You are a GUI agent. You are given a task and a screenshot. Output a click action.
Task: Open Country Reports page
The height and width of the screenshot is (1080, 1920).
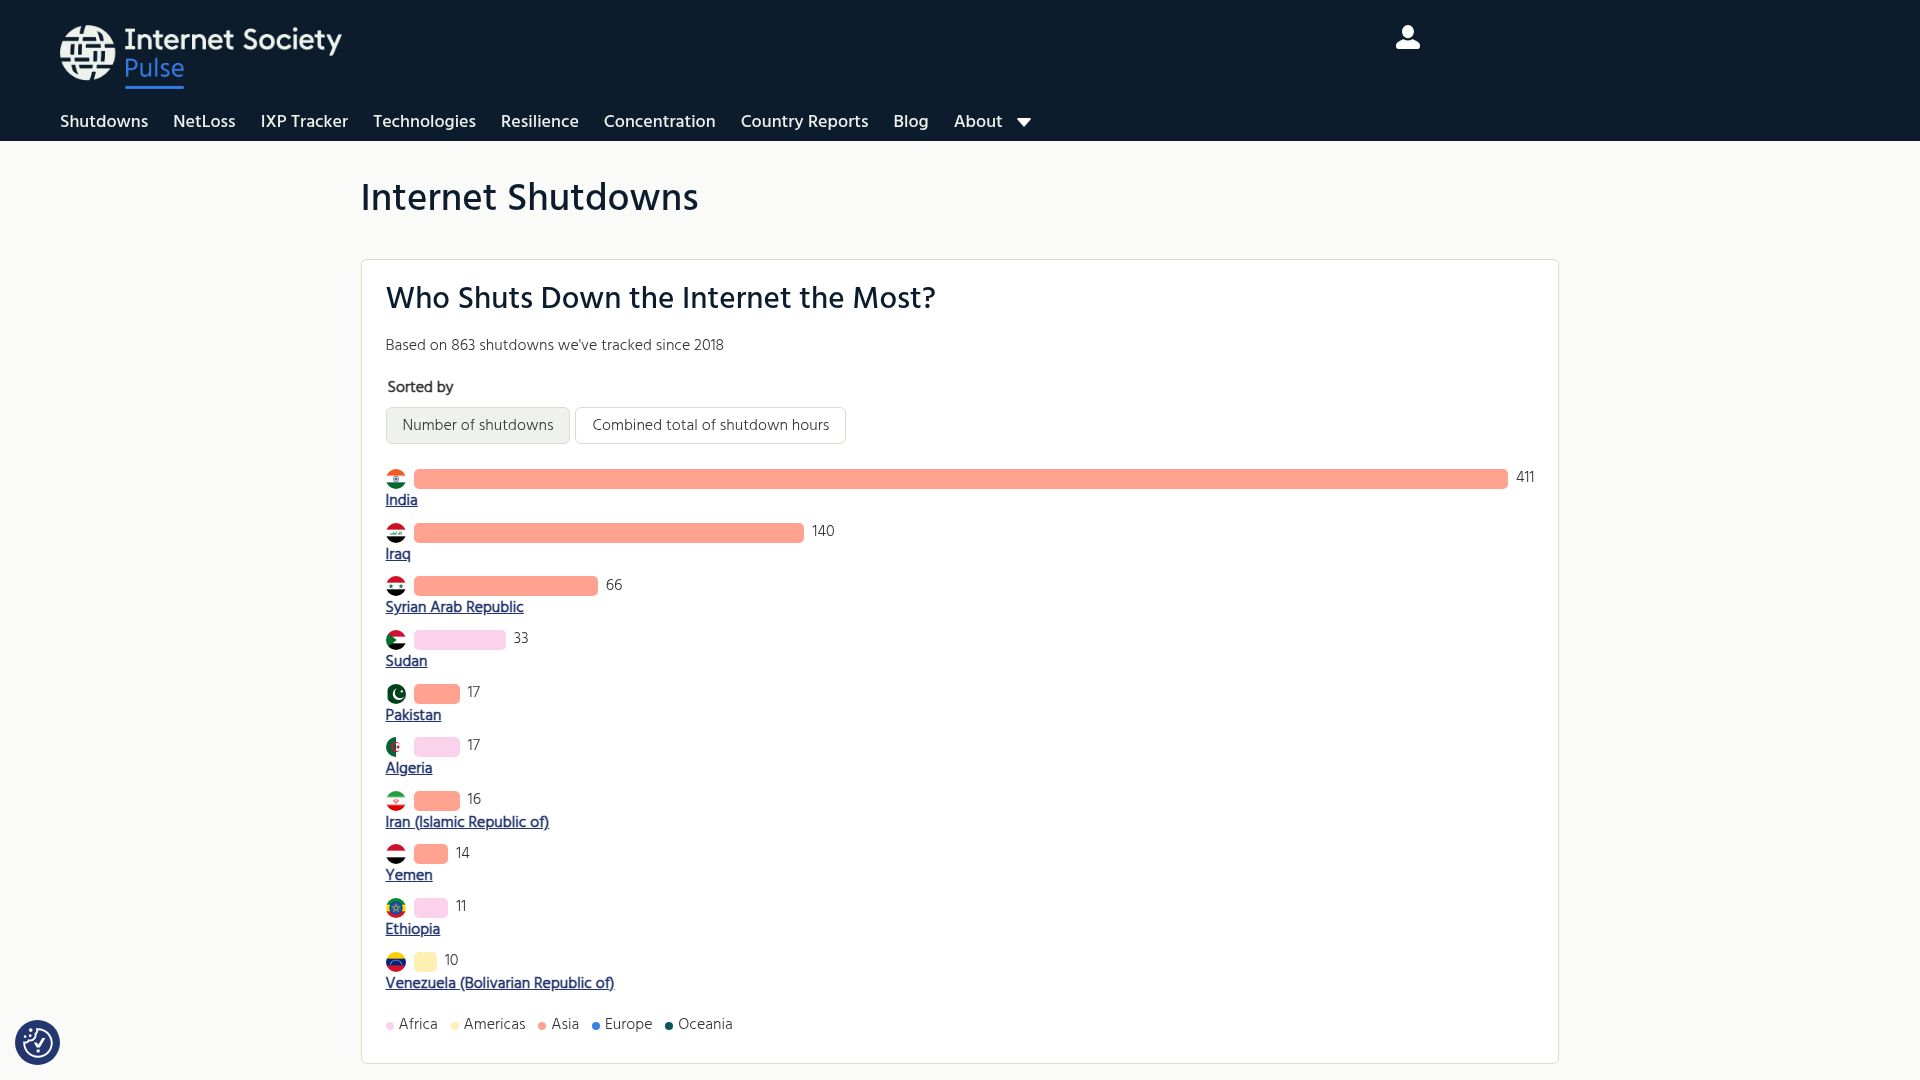pos(804,121)
